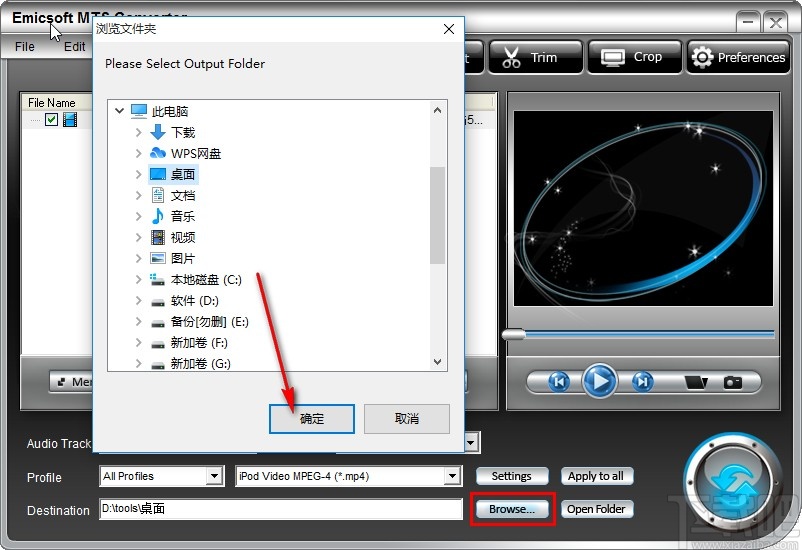This screenshot has height=550, width=802.
Task: Open the File menu
Action: [25, 47]
